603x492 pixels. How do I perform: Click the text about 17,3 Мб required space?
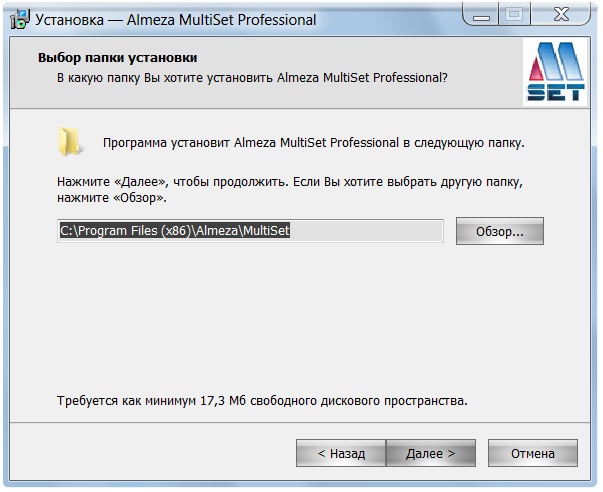[262, 401]
